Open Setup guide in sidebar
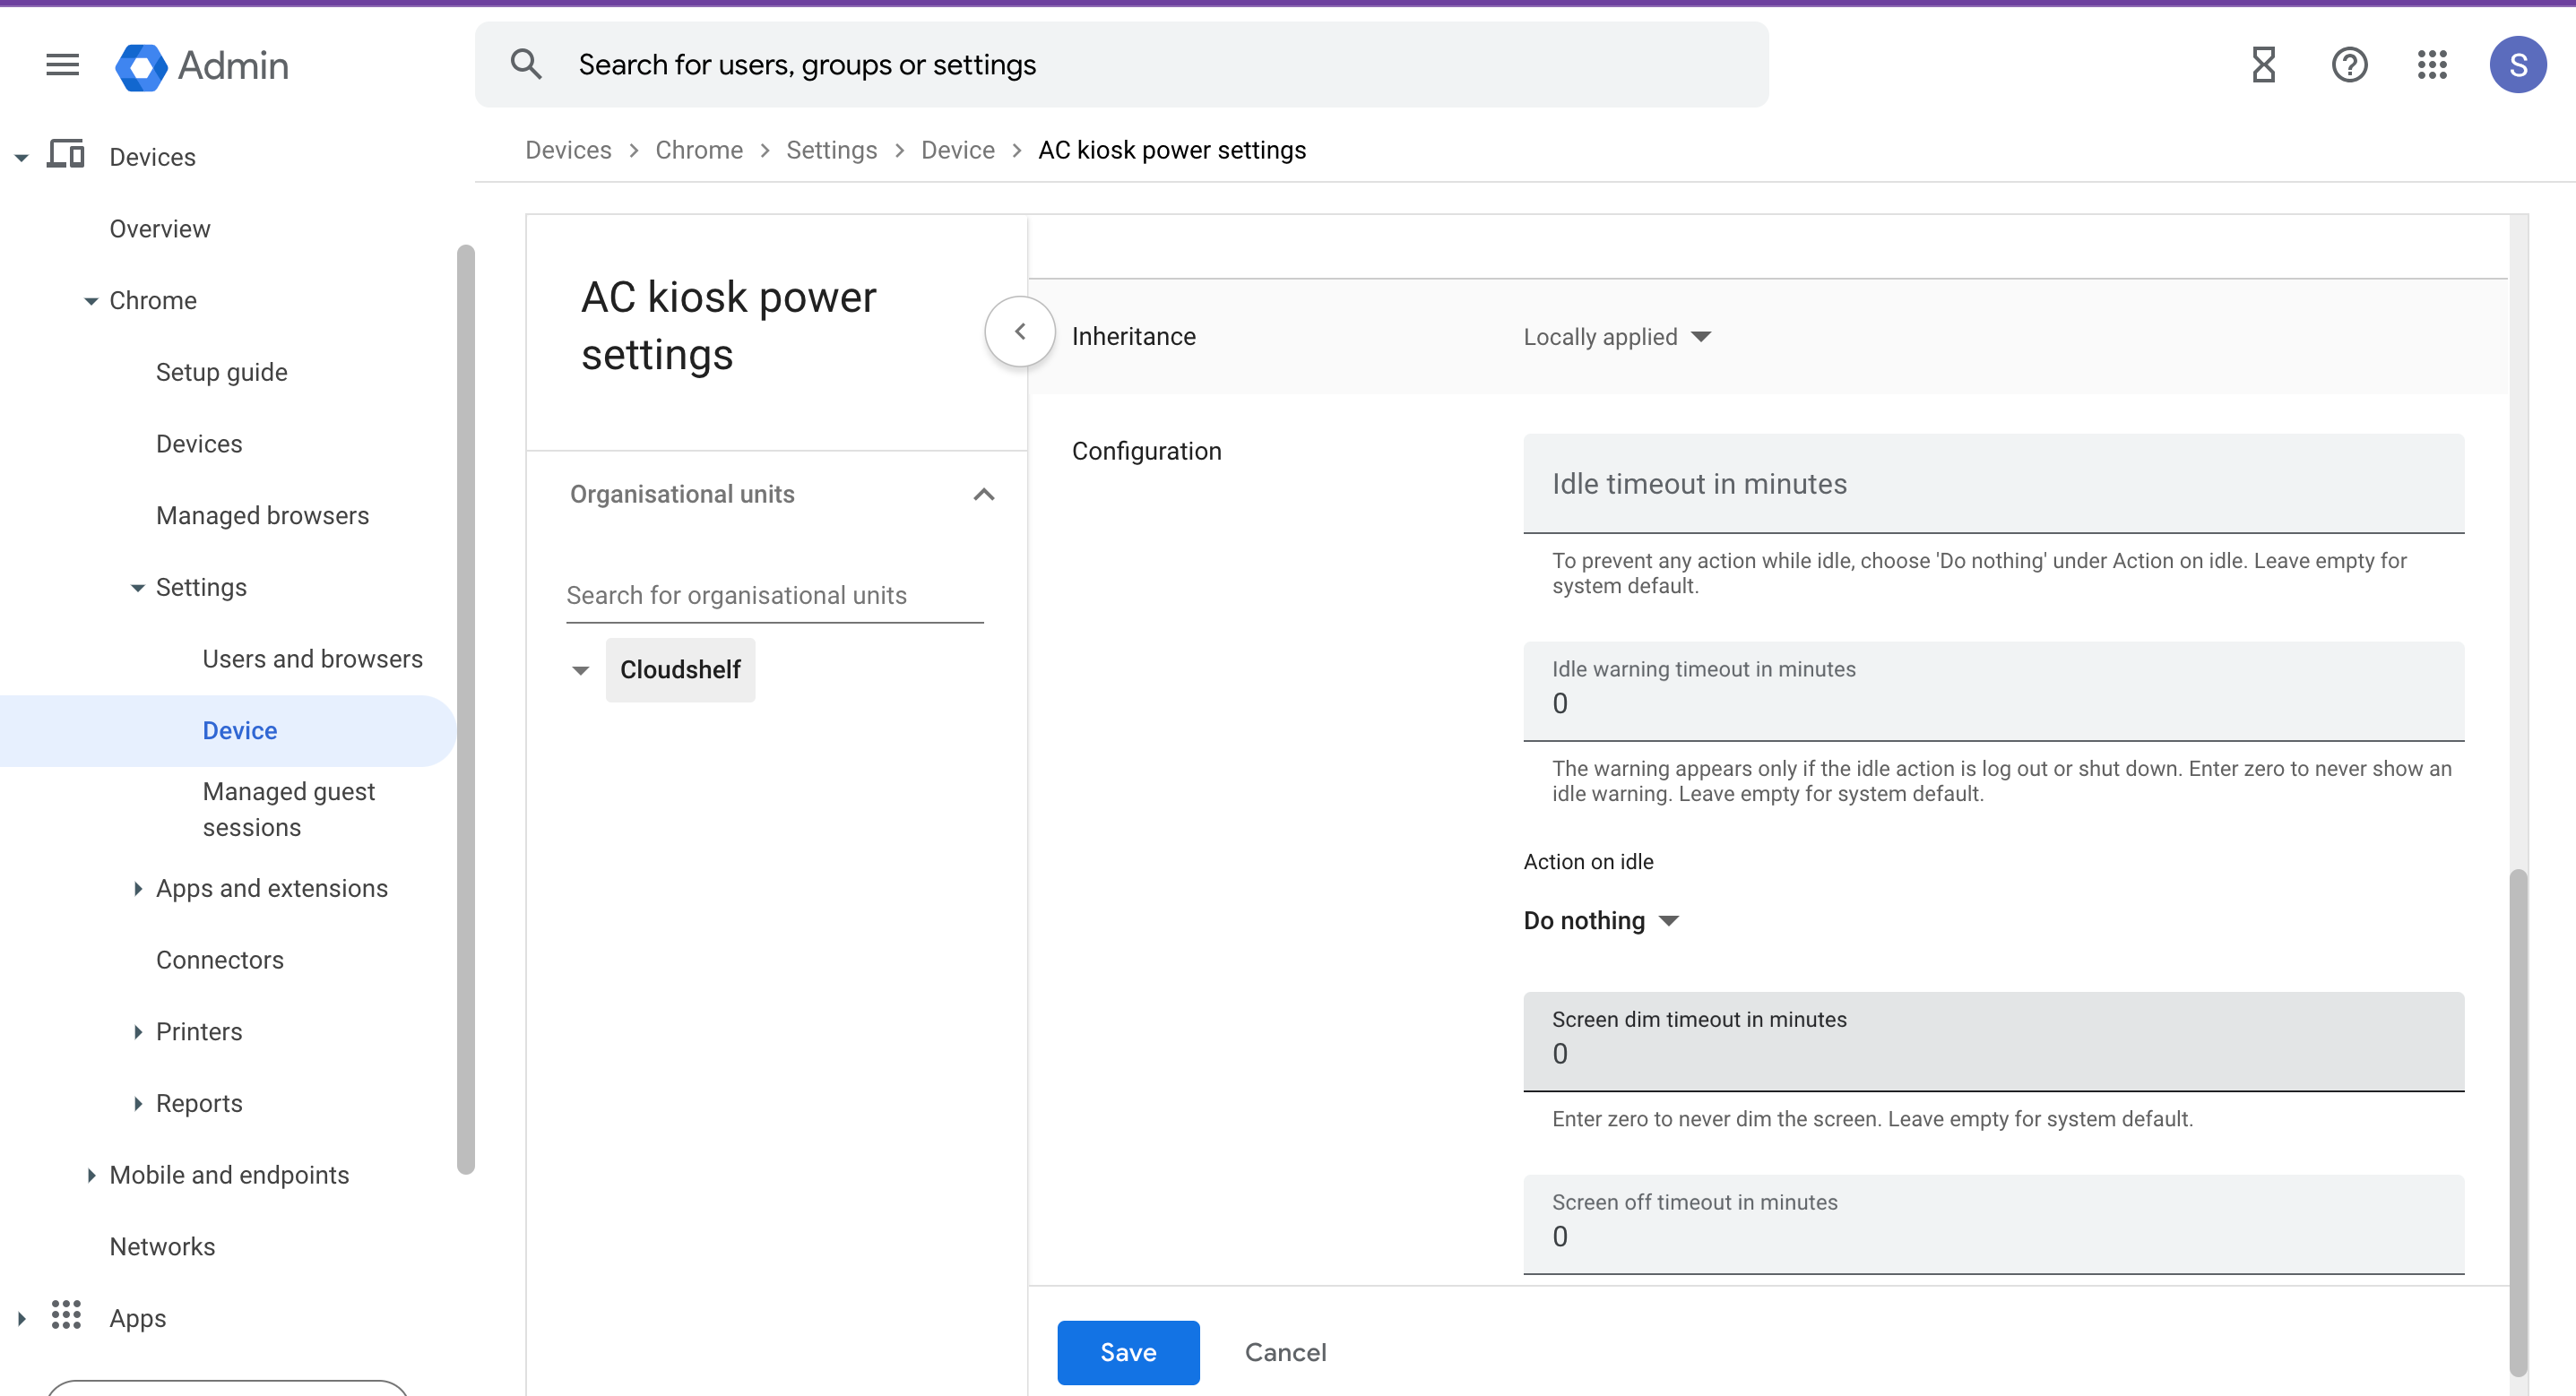This screenshot has height=1396, width=2576. [x=221, y=372]
